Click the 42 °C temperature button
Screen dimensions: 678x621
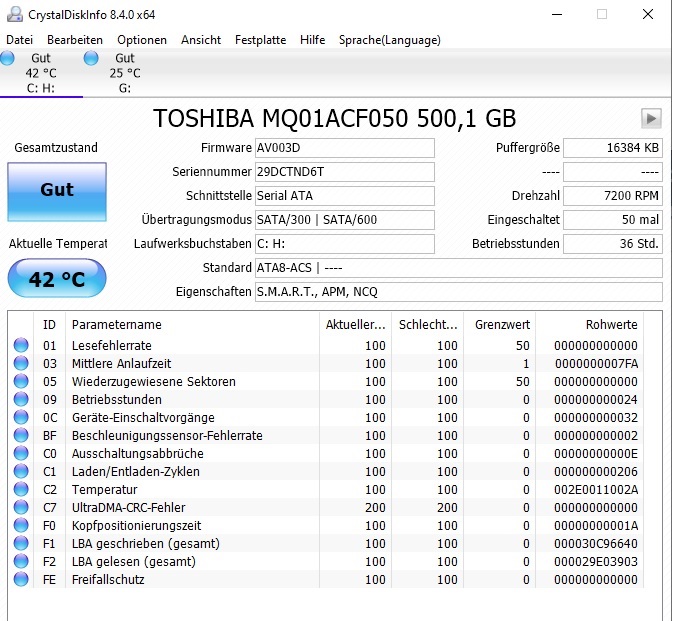tap(57, 278)
